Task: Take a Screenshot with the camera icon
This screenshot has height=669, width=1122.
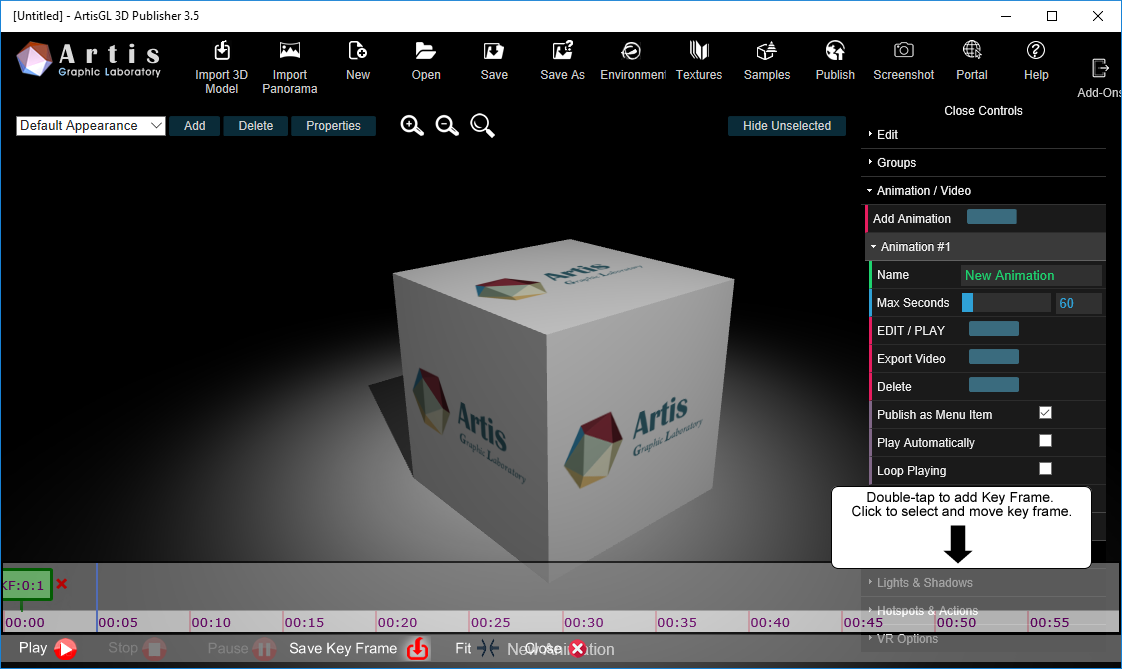Action: [x=904, y=50]
